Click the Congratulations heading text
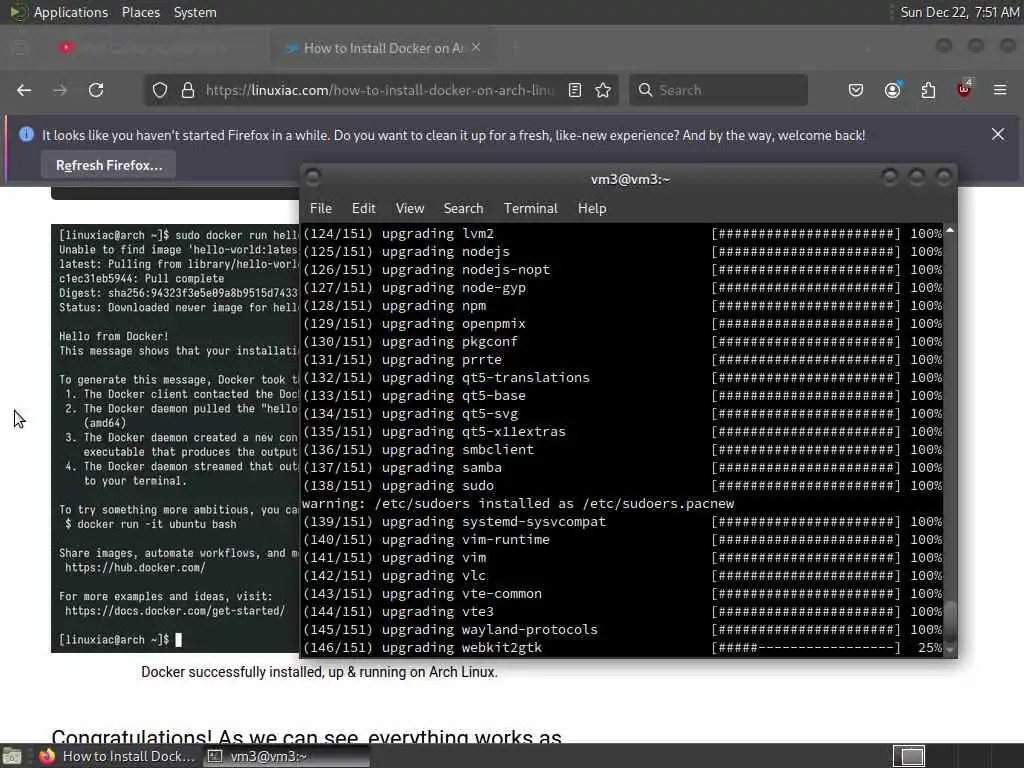1024x768 pixels. tap(306, 736)
